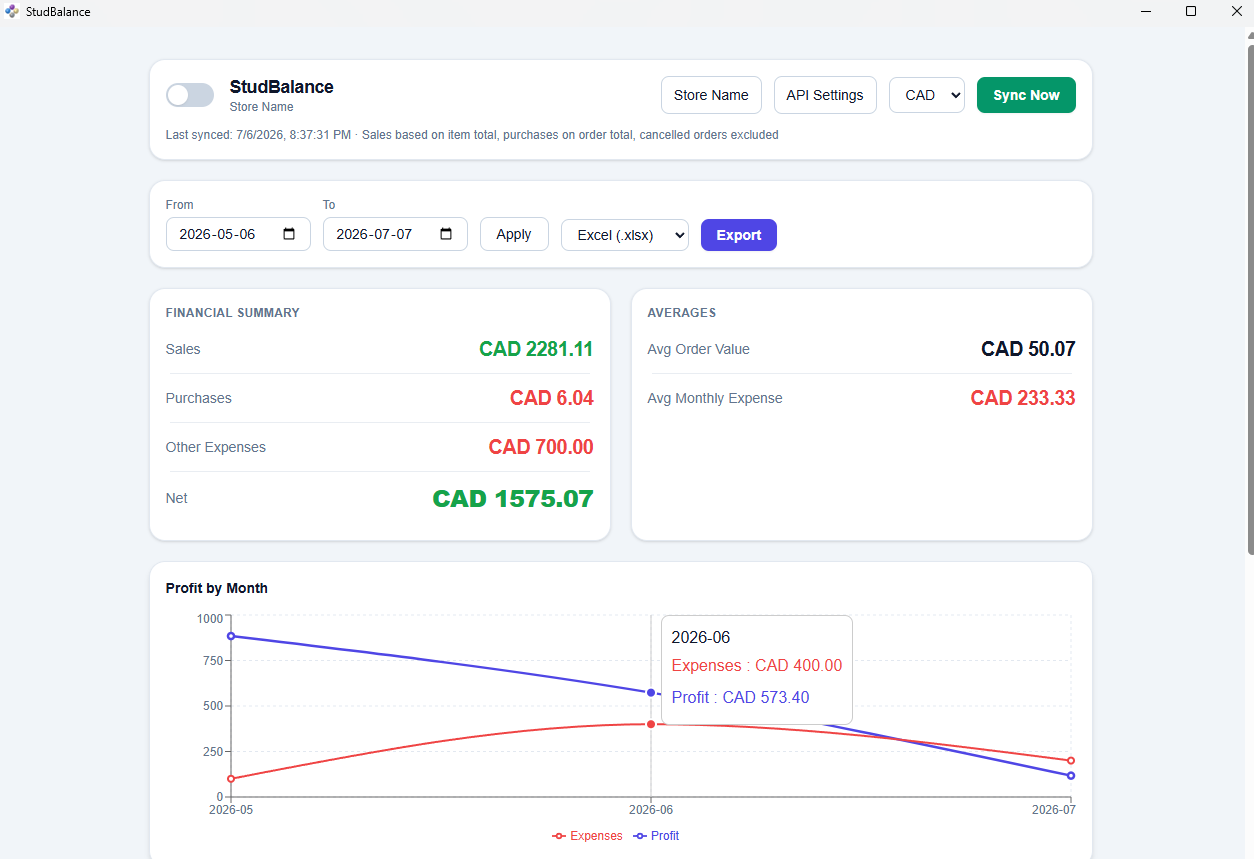1254x859 pixels.
Task: Open calendar picker in From date field
Action: (290, 234)
